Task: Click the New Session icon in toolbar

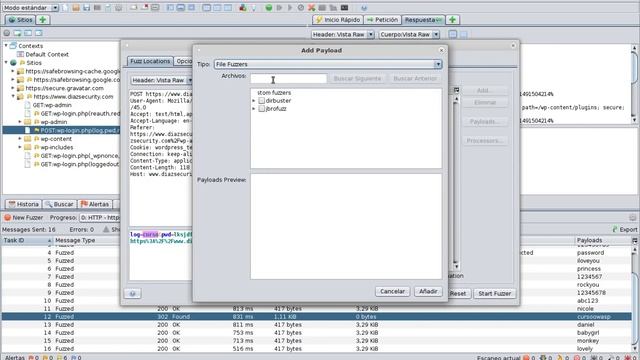Action: 65,8
